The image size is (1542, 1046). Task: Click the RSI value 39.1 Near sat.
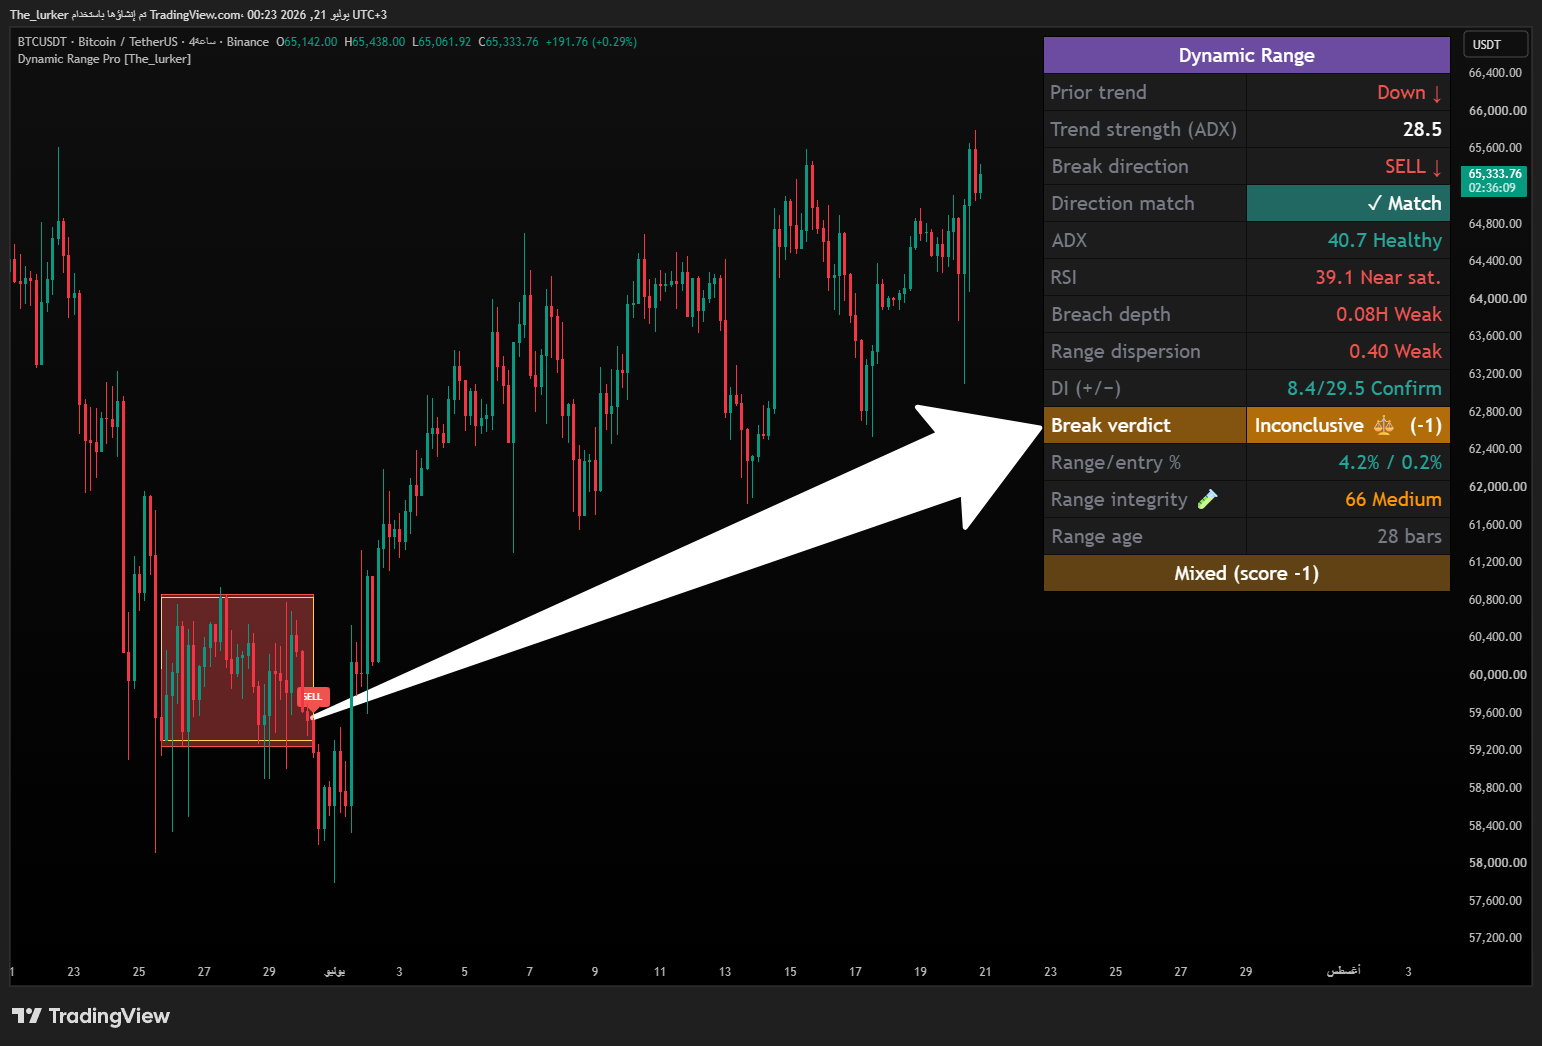point(1378,277)
